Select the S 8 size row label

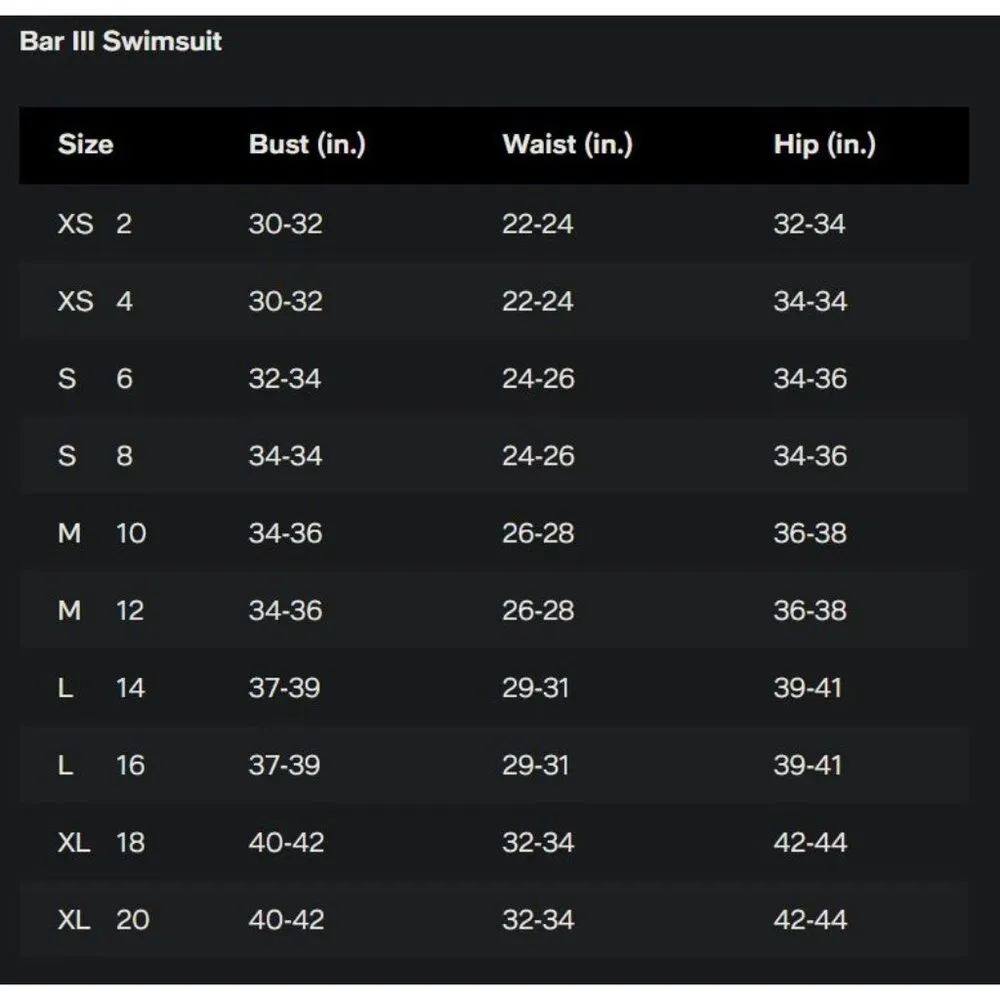click(94, 456)
